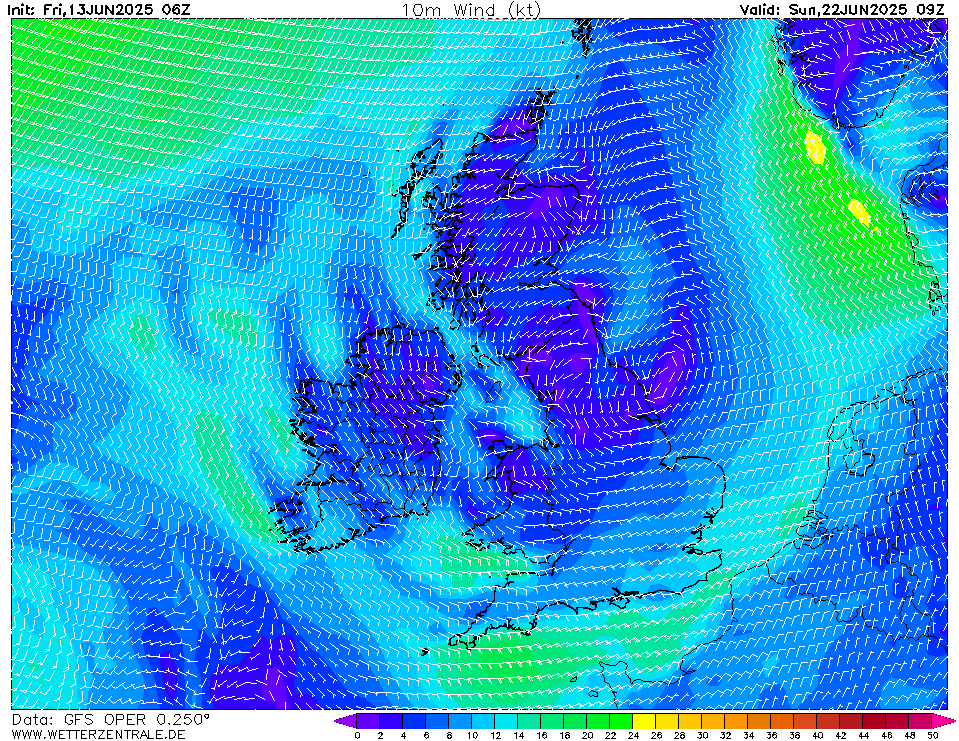Select the indigo 2–4 kt legend swatch
959x741 pixels.
(x=391, y=721)
